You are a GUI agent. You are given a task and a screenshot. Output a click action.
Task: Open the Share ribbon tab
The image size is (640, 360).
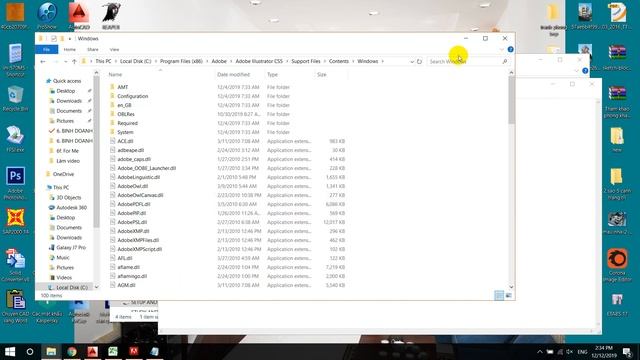(93, 49)
